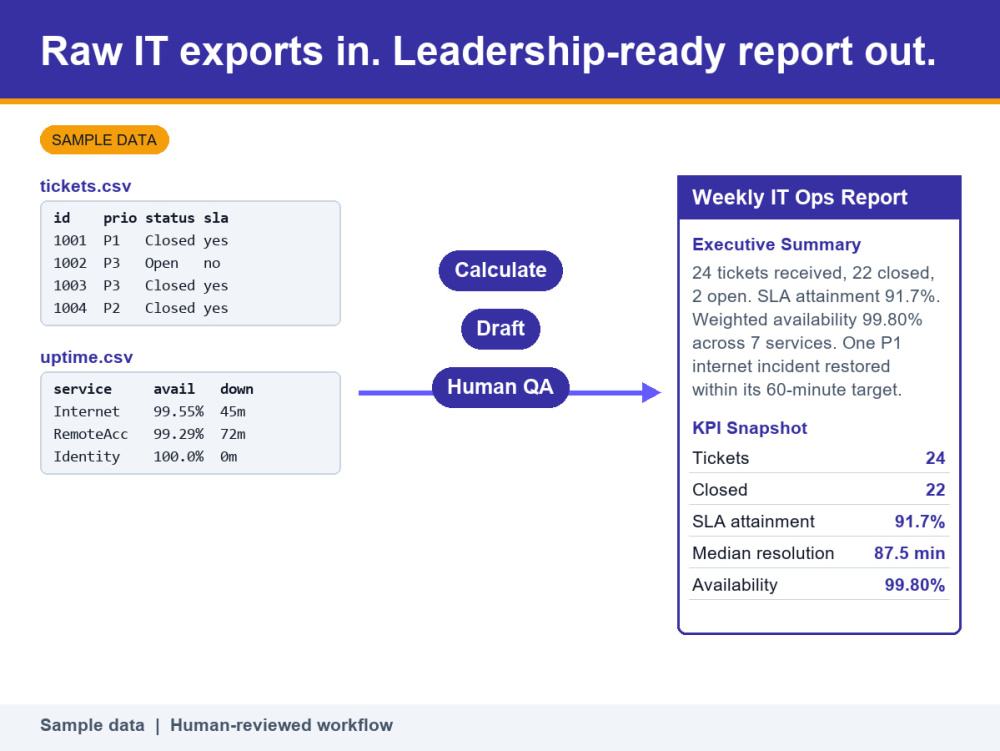This screenshot has height=751, width=1000.
Task: Click the Availability 99.80% KPI row
Action: [819, 585]
